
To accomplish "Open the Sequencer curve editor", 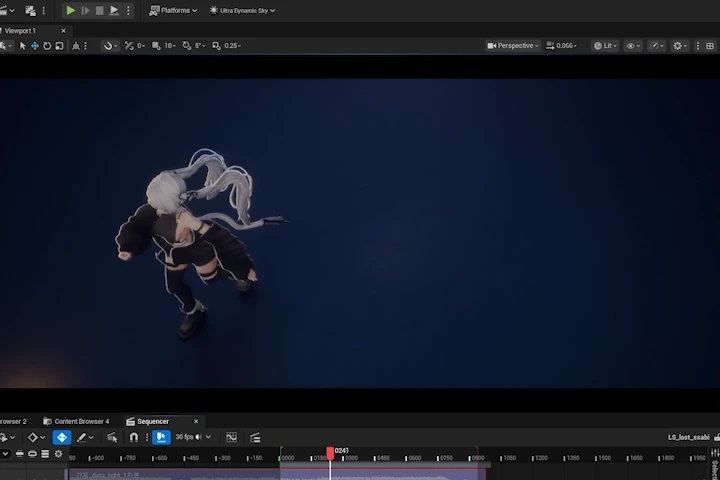I will [x=231, y=437].
